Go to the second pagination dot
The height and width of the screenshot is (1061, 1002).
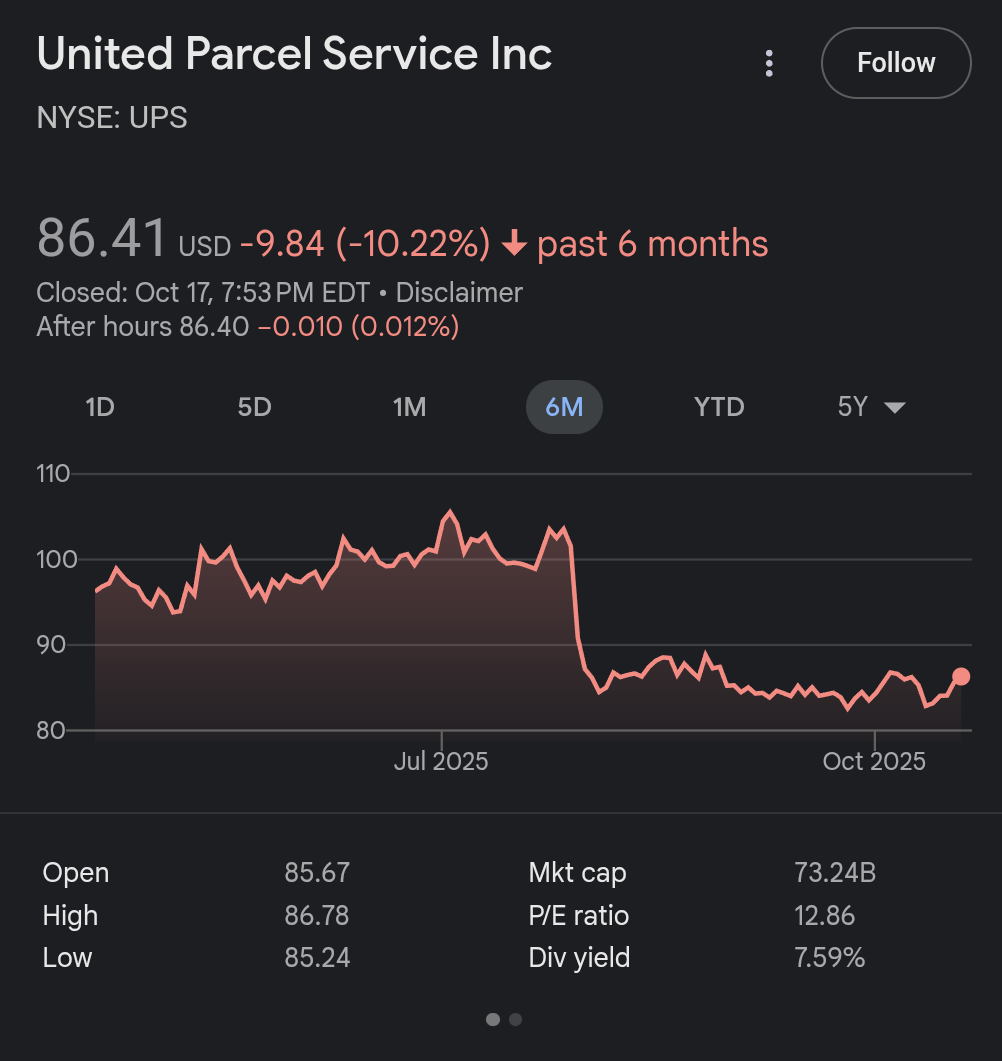click(515, 1020)
